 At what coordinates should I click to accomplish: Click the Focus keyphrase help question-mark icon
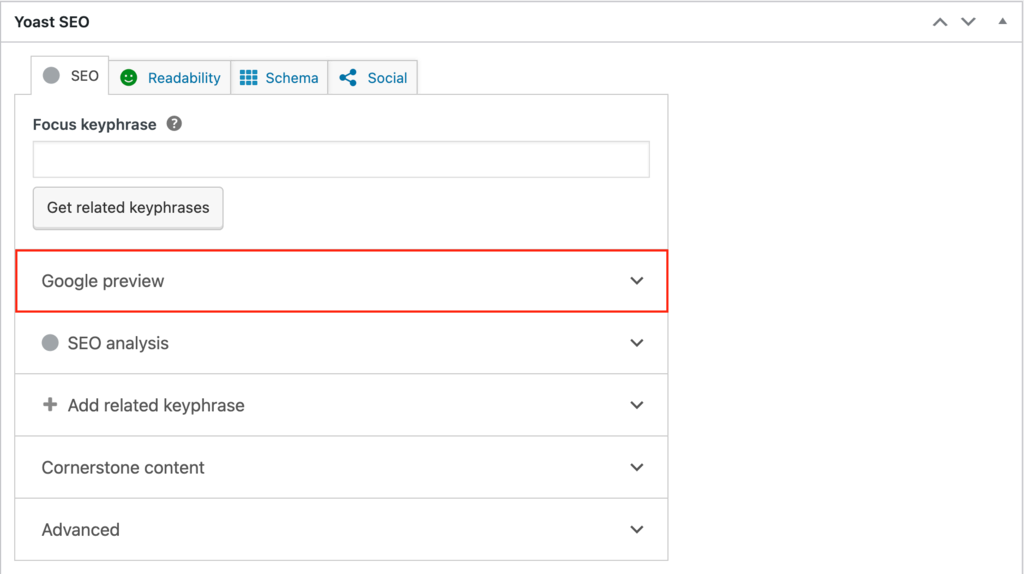[x=174, y=125]
